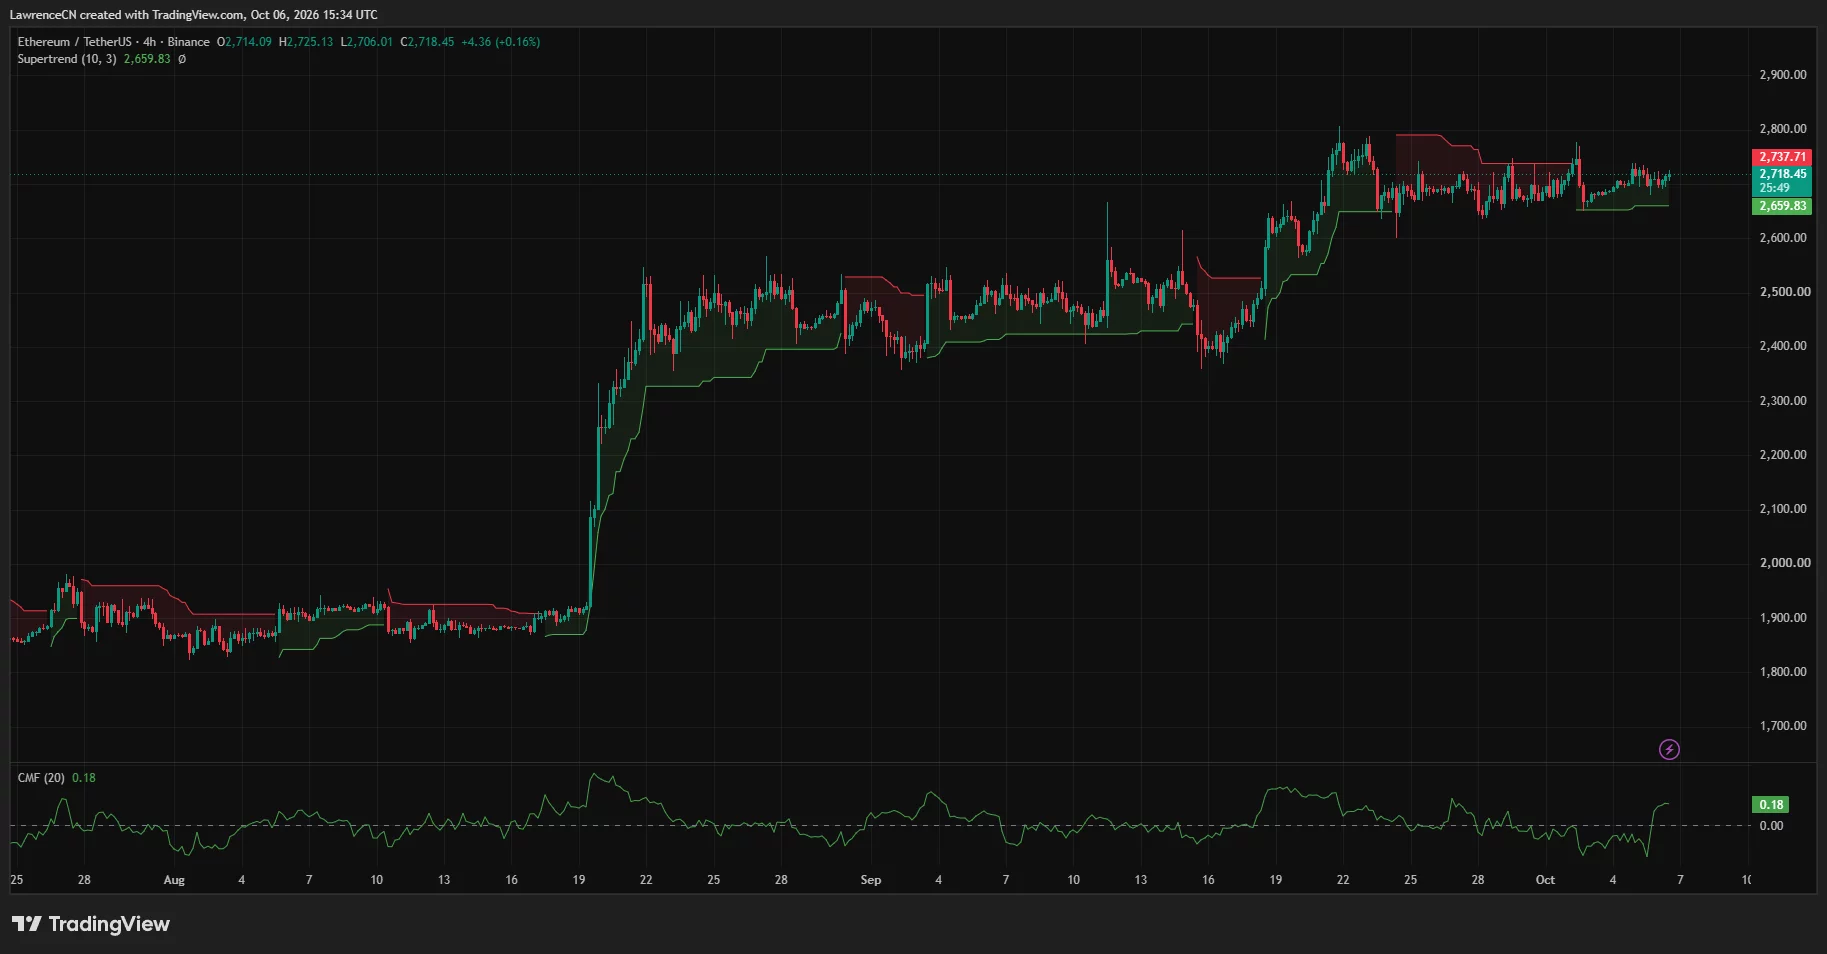Viewport: 1827px width, 954px height.
Task: Click the Aug label on time axis
Action: [x=174, y=880]
